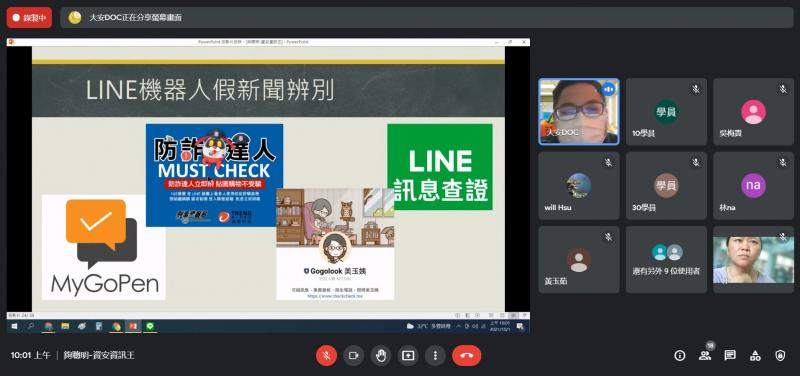Unmute the microphone in call controls
The height and width of the screenshot is (376, 800).
(x=327, y=356)
